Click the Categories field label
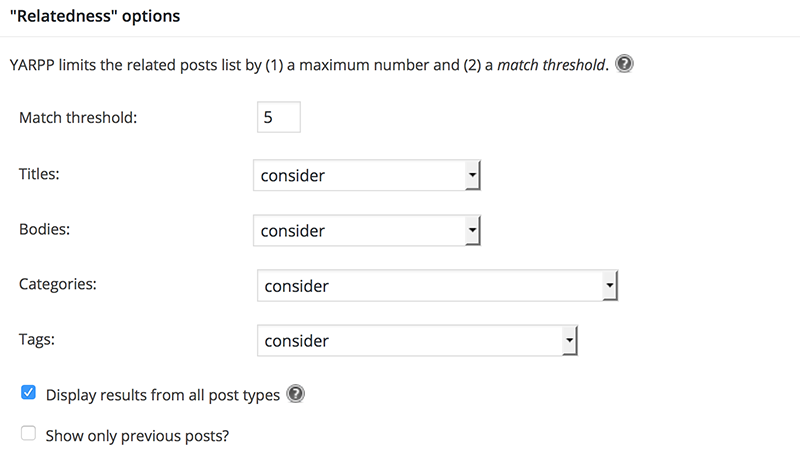 click(x=58, y=284)
